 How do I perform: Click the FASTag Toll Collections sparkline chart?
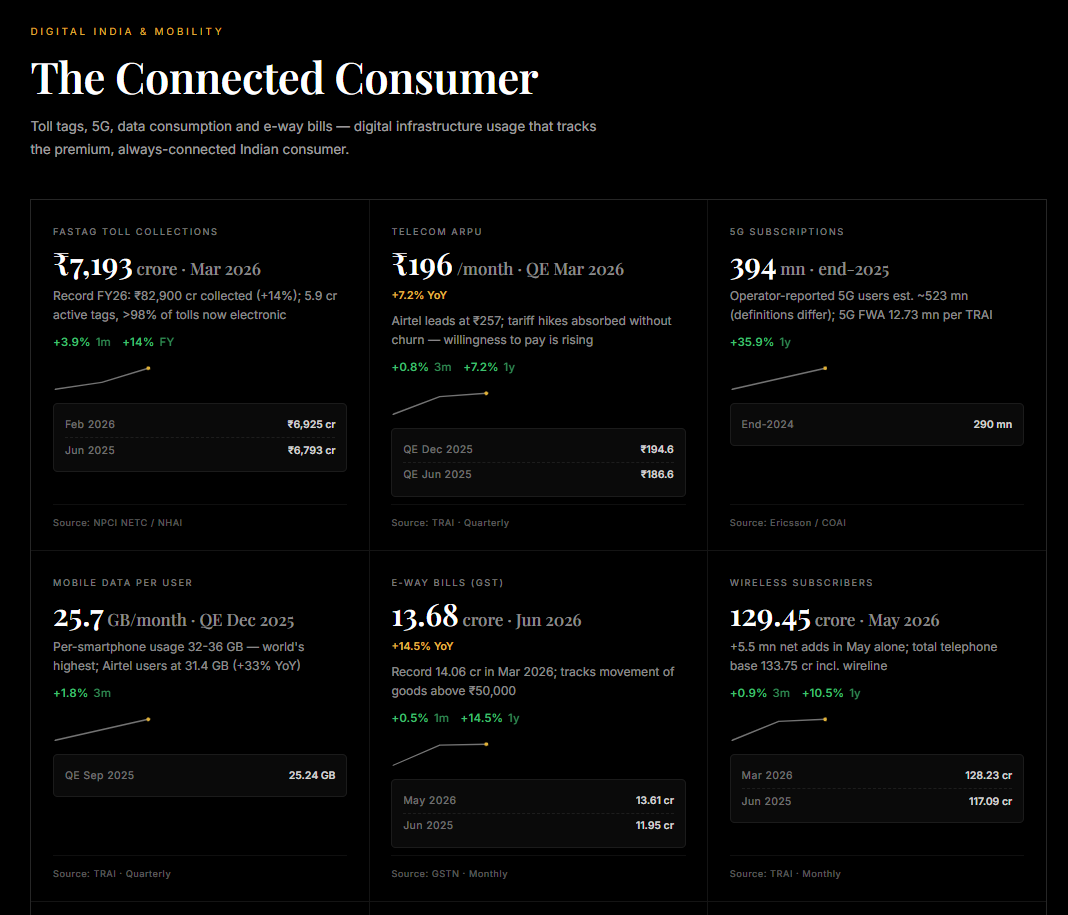coord(102,379)
